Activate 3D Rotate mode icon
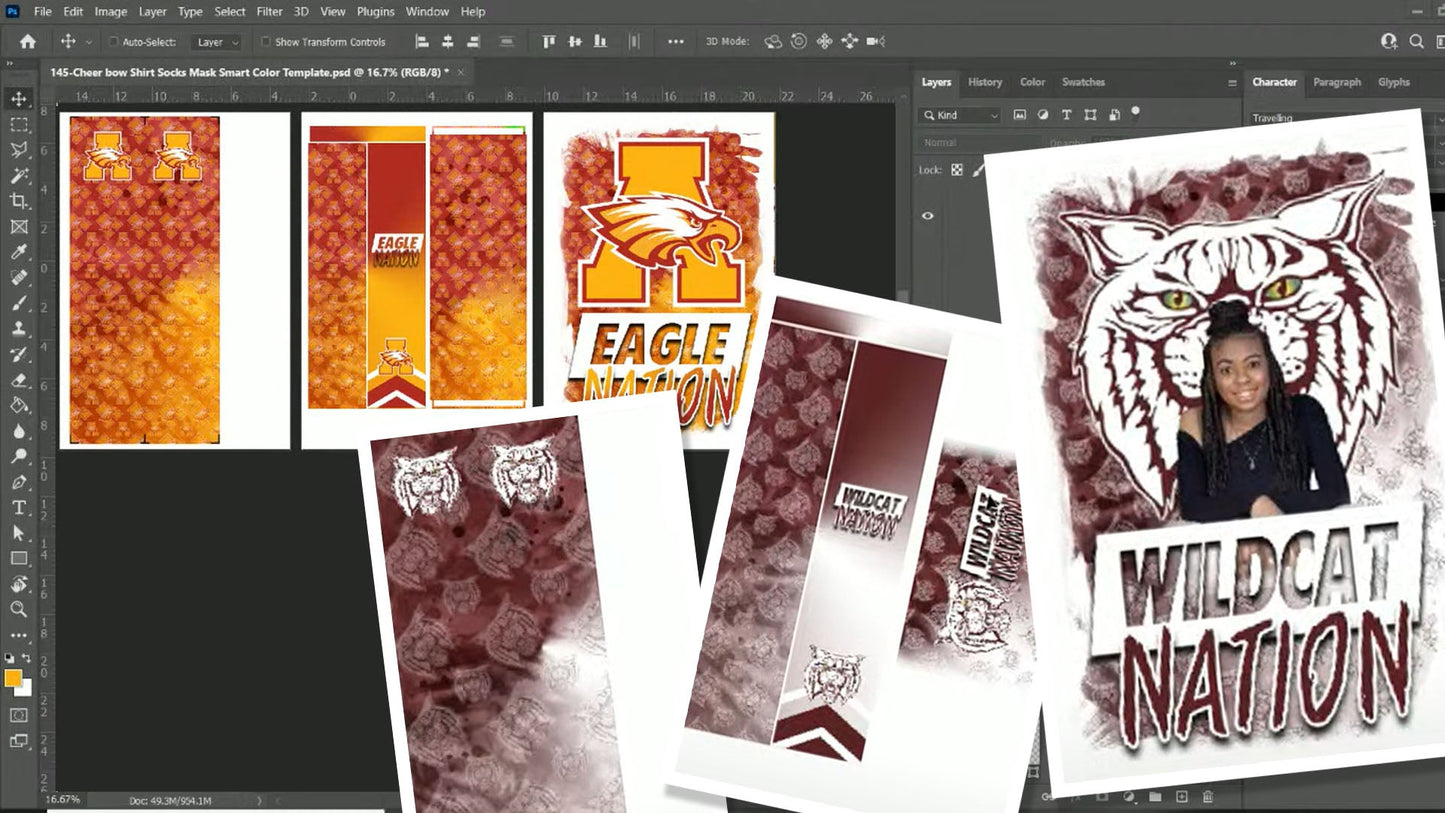Viewport: 1445px width, 813px height. 773,42
